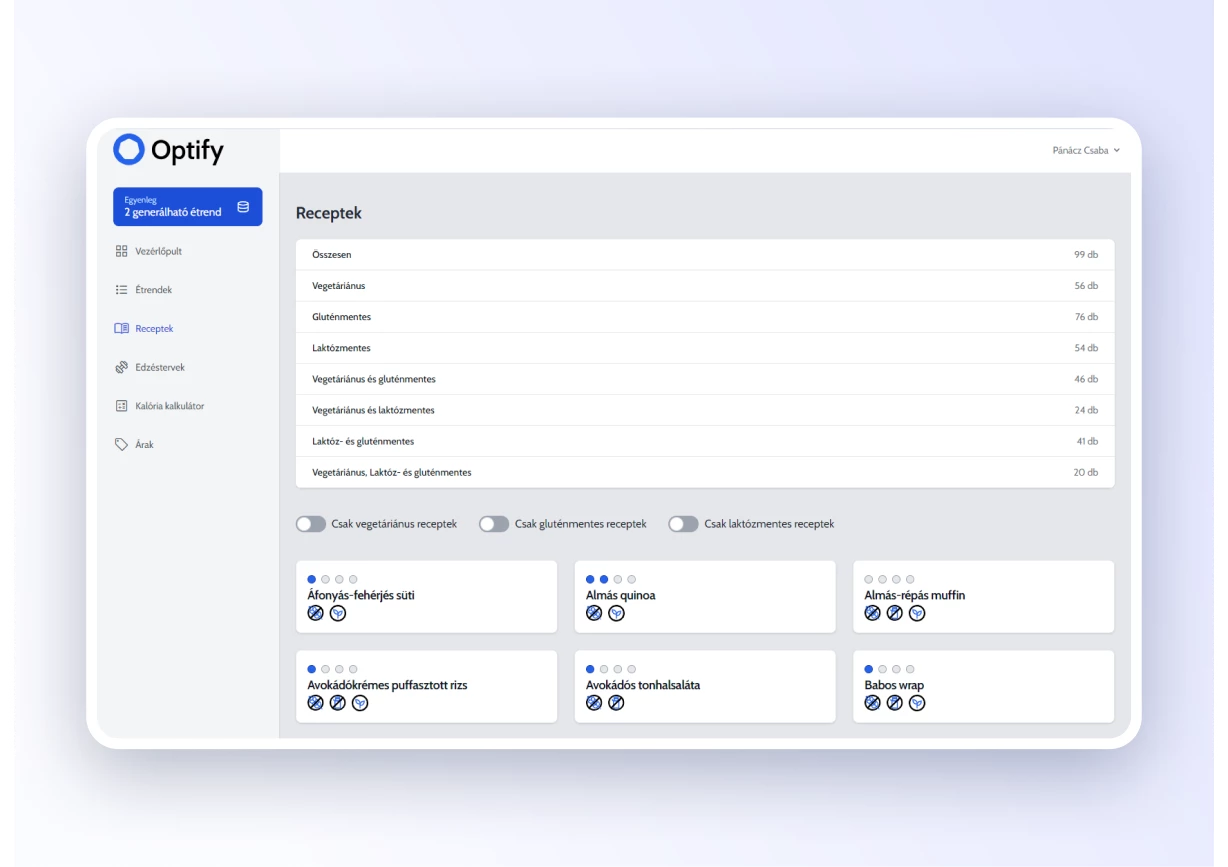Click the Kalória kalkulátor calculator icon

pyautogui.click(x=122, y=406)
